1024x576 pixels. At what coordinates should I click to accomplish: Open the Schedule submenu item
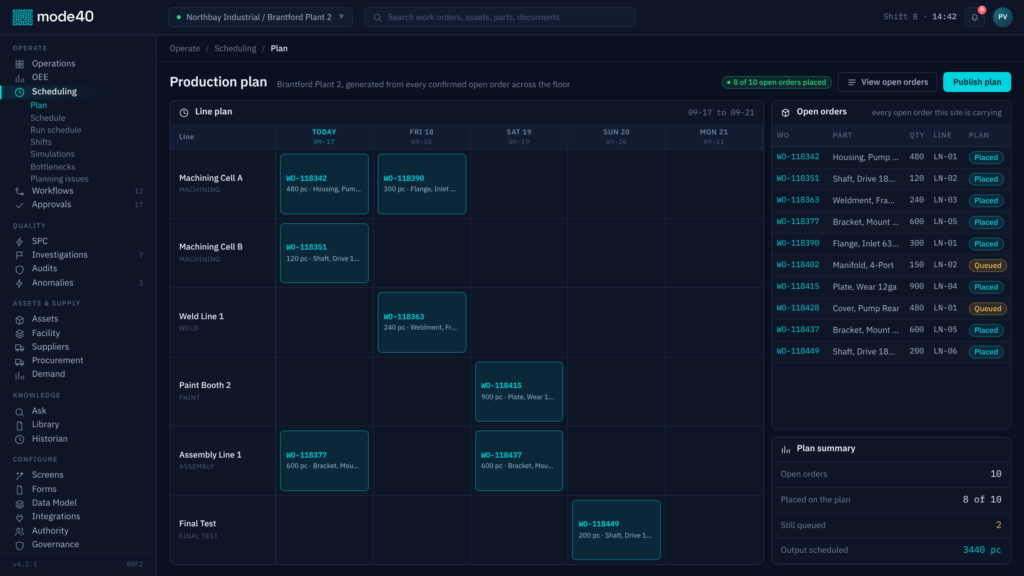coord(48,118)
